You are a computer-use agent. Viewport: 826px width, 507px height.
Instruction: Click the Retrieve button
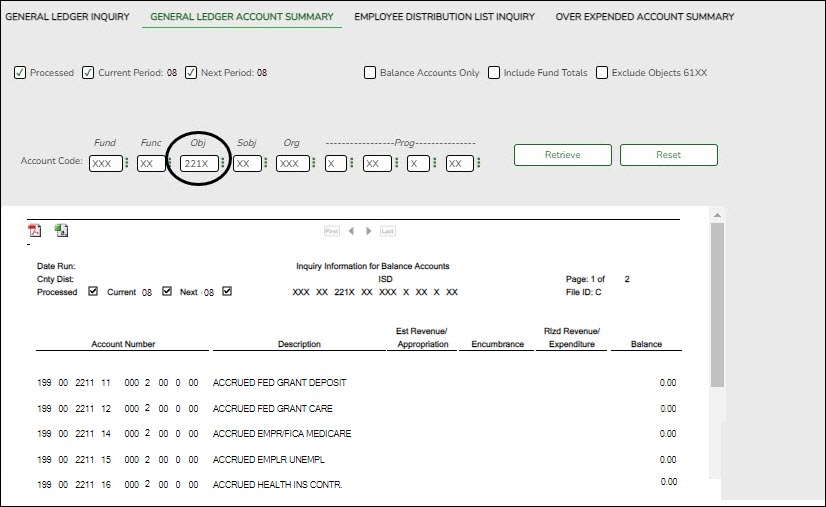[562, 155]
